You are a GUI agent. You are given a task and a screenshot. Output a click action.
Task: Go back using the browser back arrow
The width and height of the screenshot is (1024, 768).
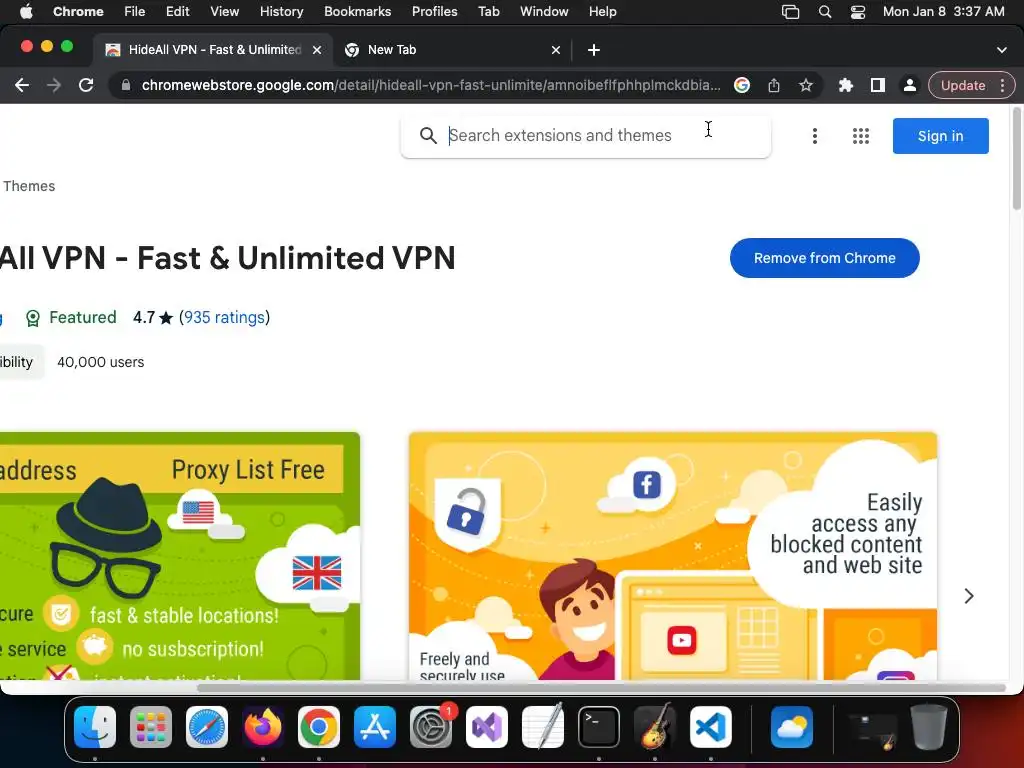[22, 86]
